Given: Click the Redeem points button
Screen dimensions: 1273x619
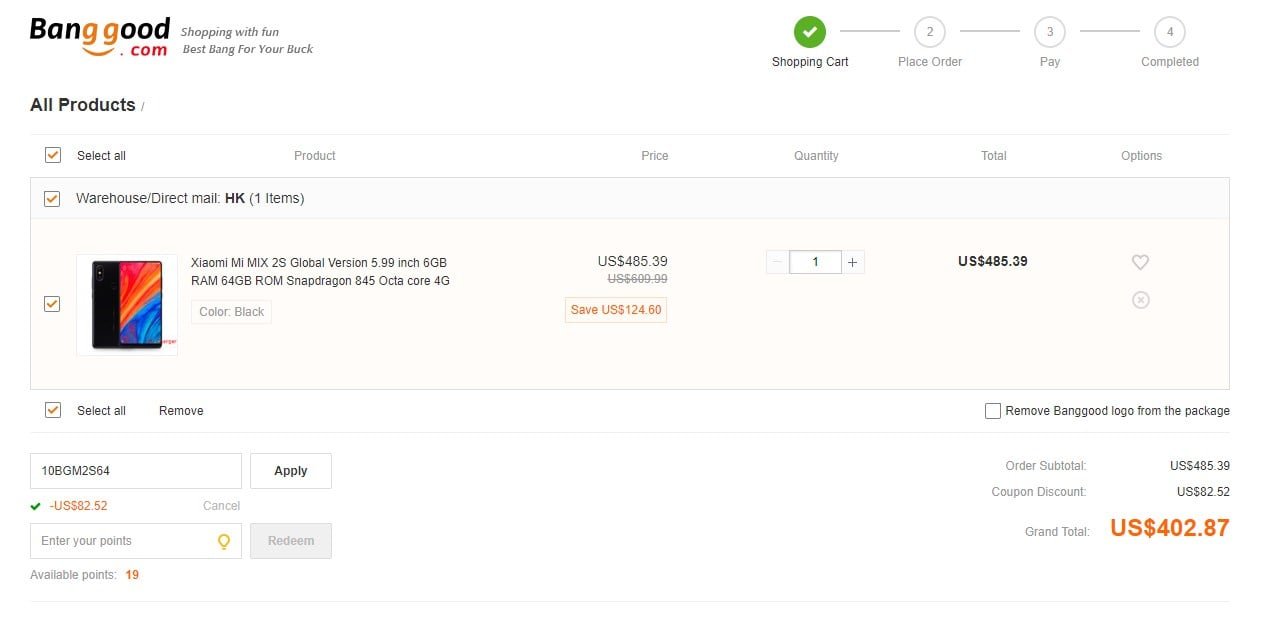Looking at the screenshot, I should pyautogui.click(x=291, y=541).
